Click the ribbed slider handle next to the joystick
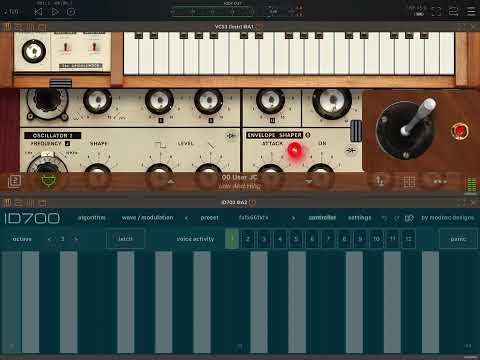This screenshot has height=360, width=480. tap(356, 131)
